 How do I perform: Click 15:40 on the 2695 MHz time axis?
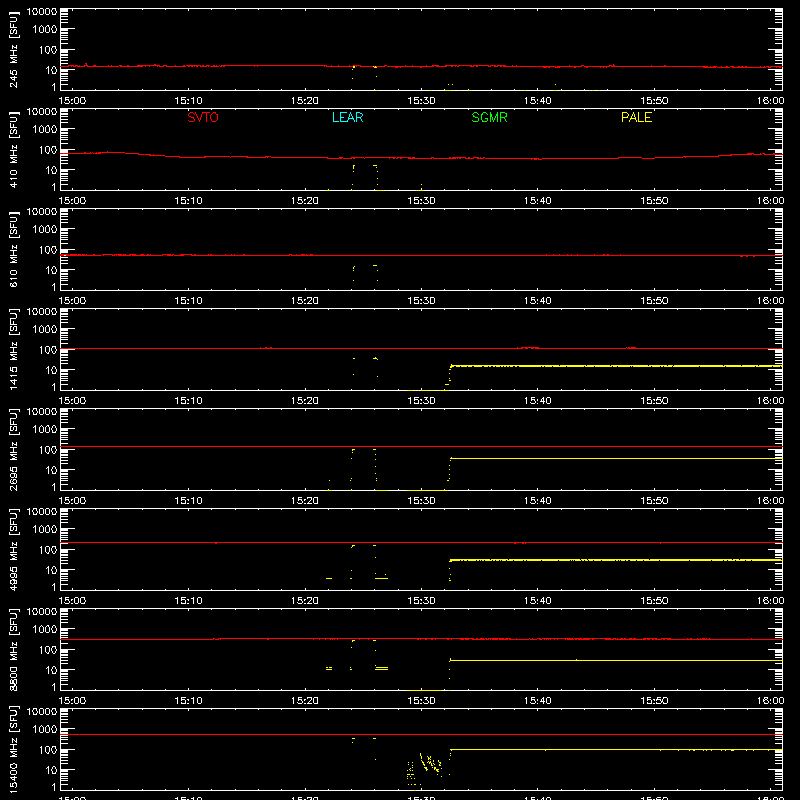point(538,501)
